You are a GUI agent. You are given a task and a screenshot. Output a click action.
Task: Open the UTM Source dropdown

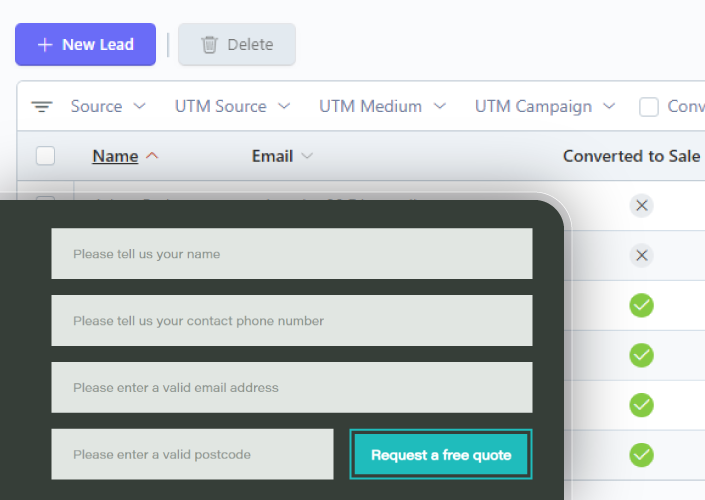click(232, 107)
